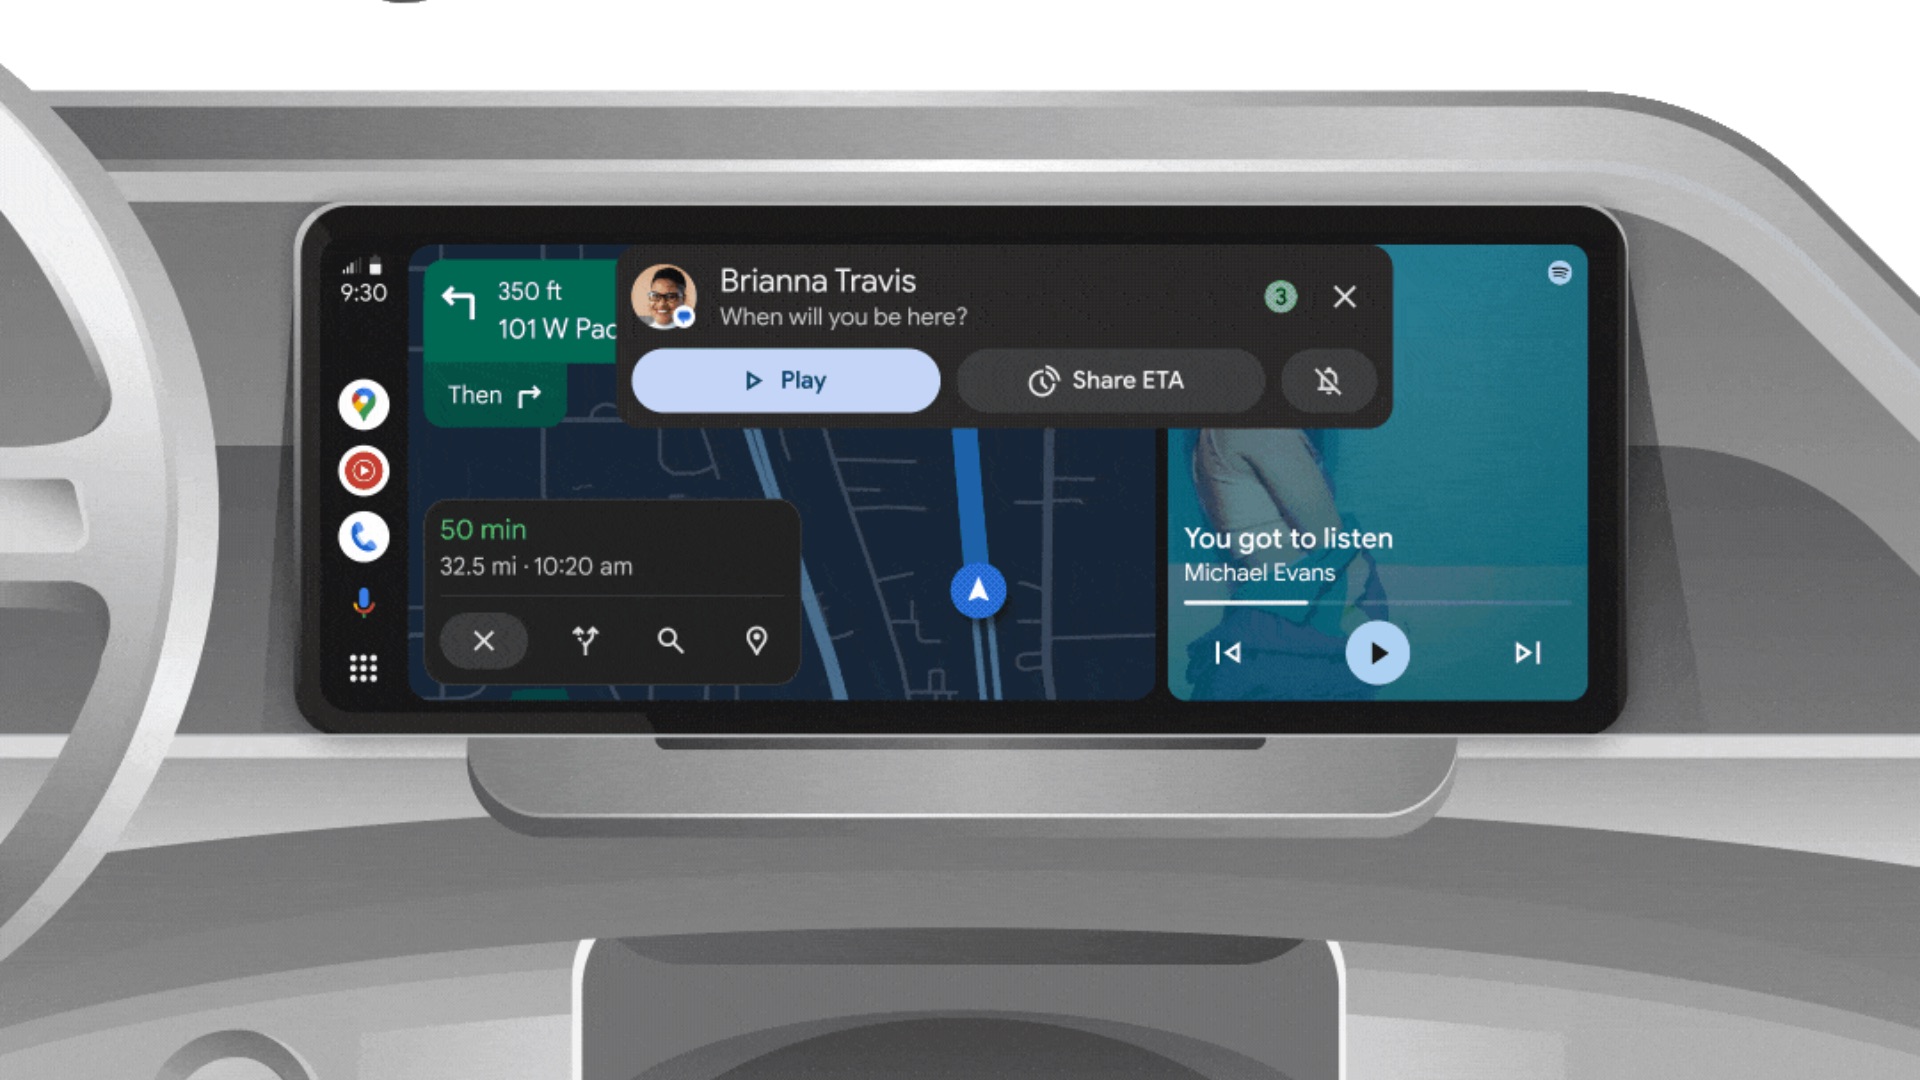
Task: Open Phone dialer app
Action: [367, 533]
